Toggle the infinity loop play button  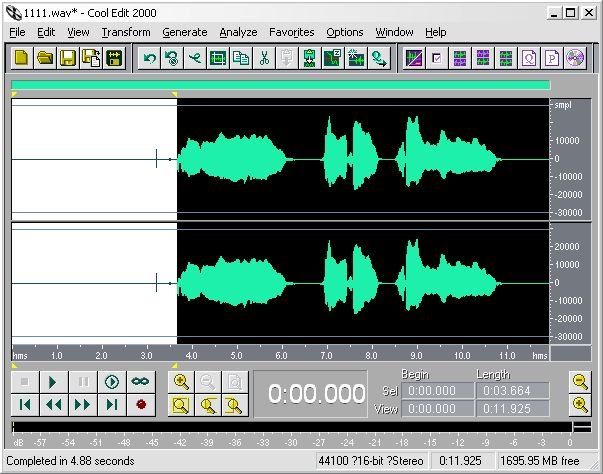coord(141,382)
